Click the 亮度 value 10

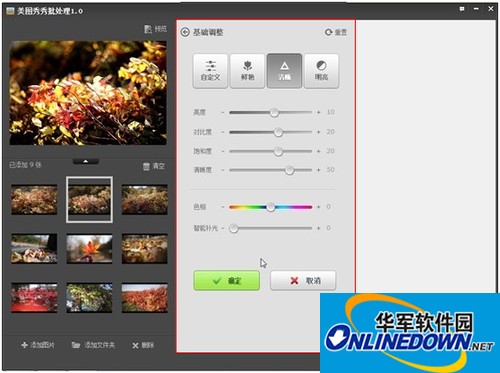coord(330,112)
